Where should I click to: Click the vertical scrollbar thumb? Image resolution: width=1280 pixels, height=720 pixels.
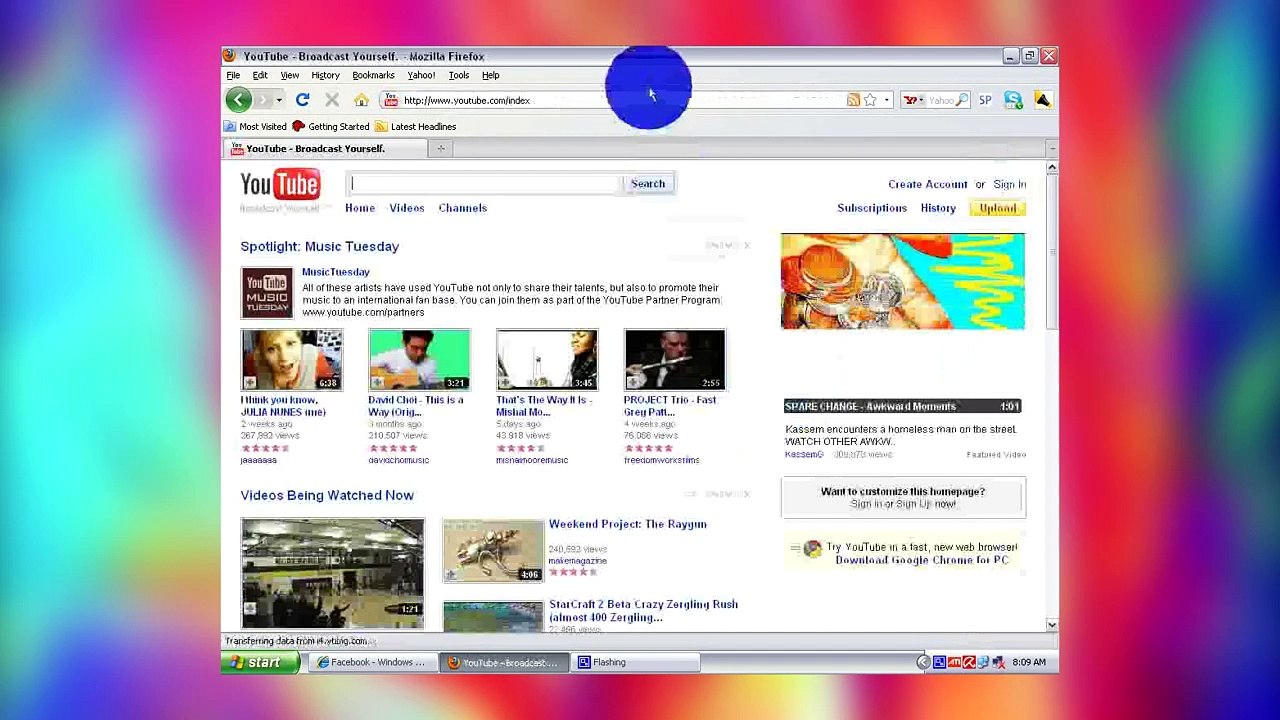point(1052,250)
